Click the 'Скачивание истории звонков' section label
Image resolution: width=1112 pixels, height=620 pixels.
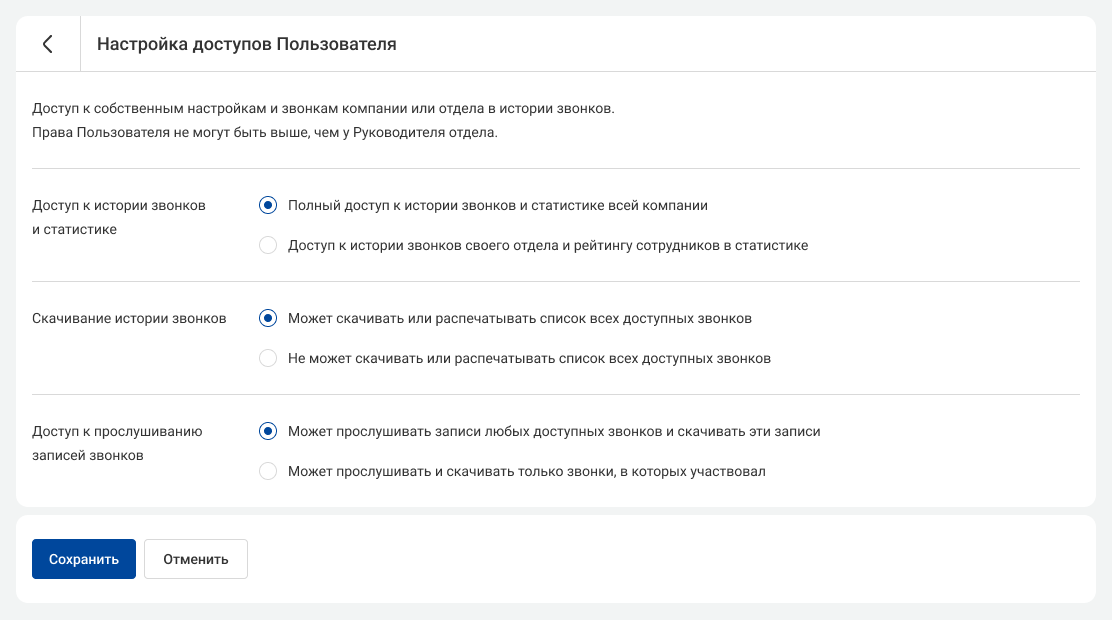pos(129,318)
